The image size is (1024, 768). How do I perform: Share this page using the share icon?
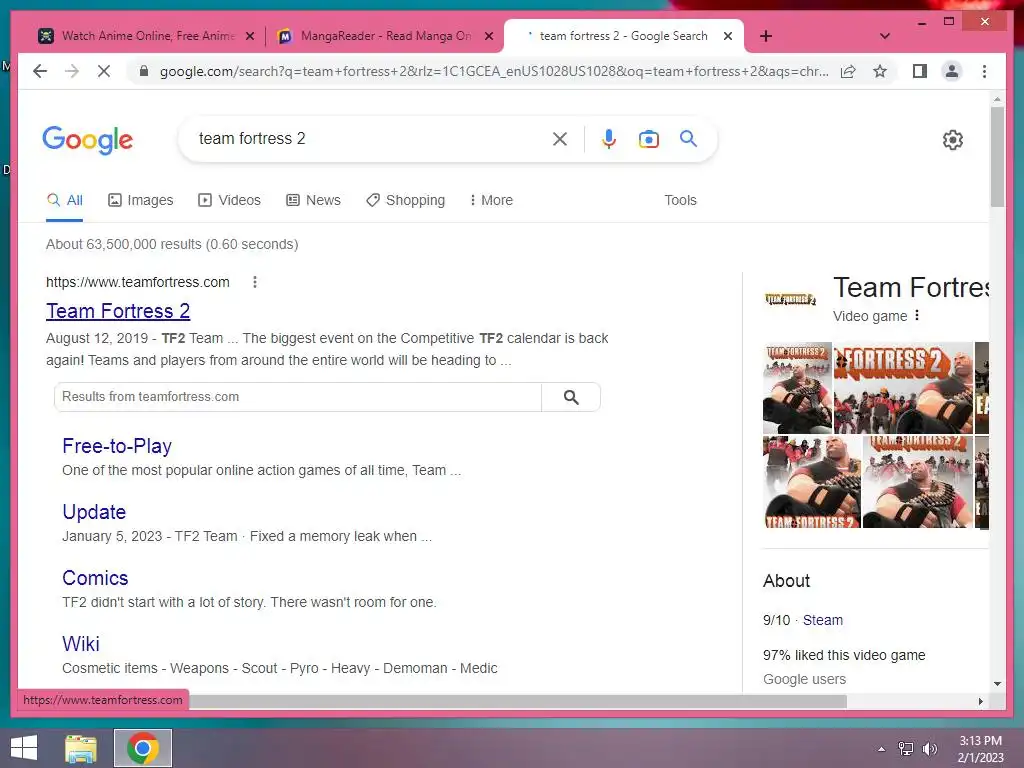click(848, 71)
